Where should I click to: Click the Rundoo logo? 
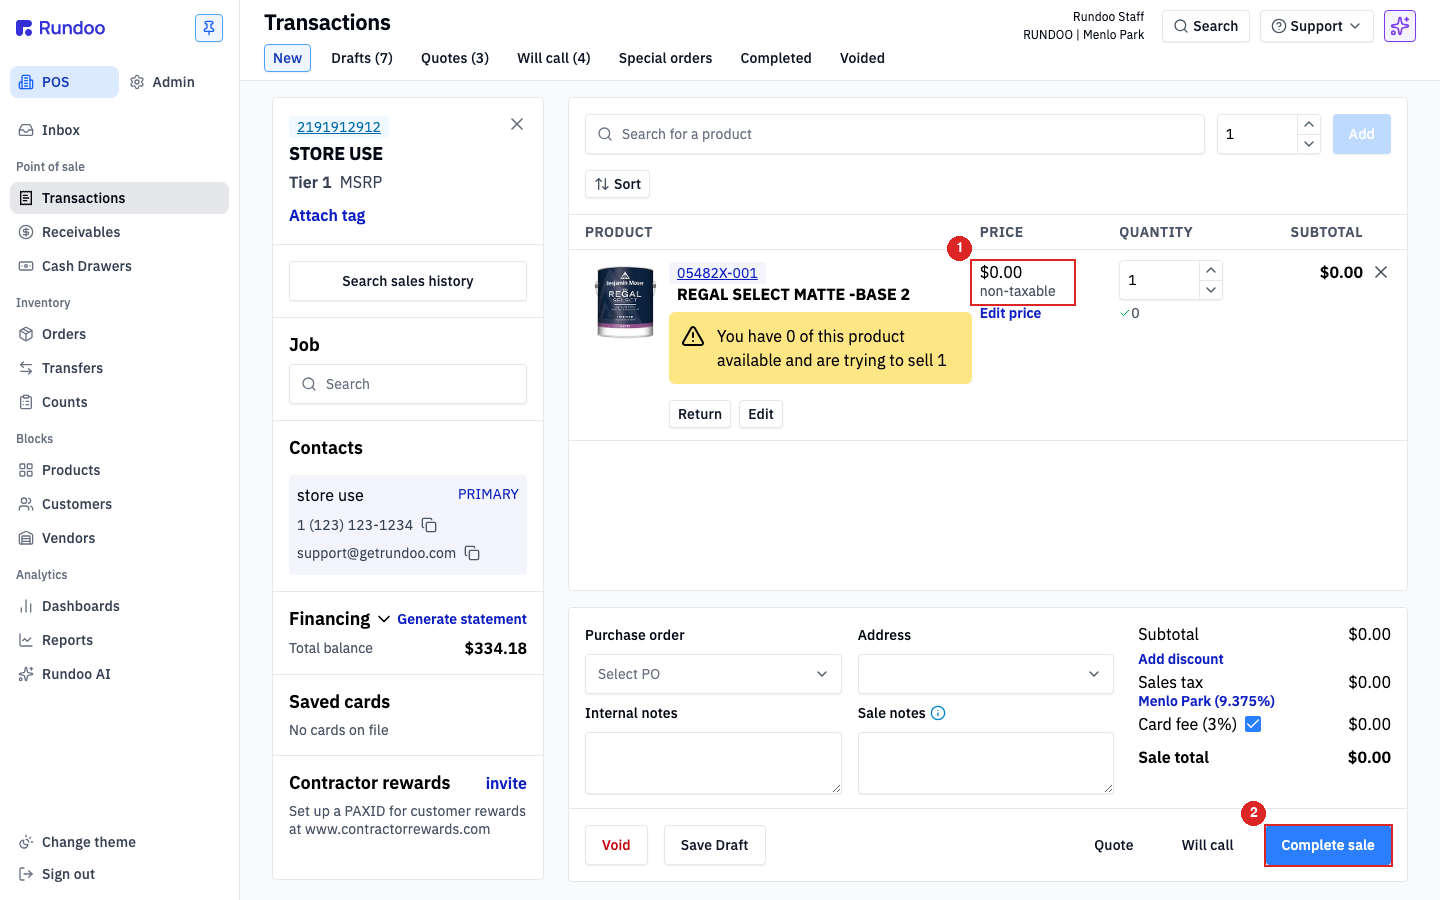tap(61, 28)
